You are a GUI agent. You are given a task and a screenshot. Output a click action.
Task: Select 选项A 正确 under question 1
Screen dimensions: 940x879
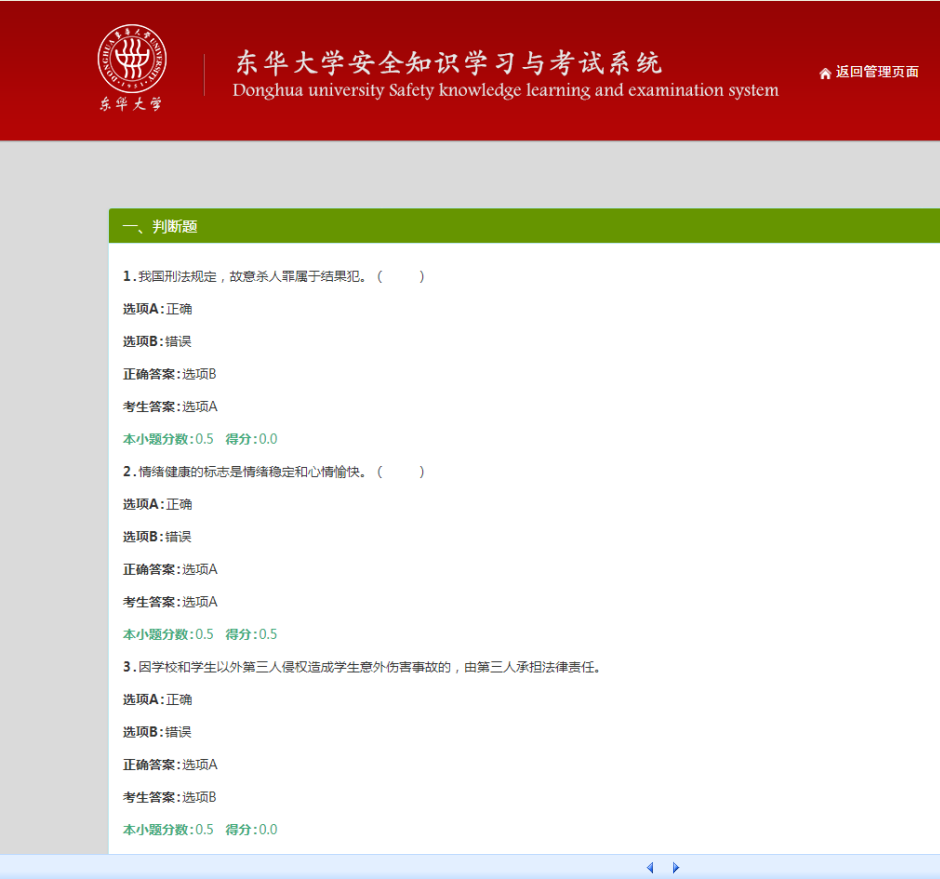tap(157, 309)
